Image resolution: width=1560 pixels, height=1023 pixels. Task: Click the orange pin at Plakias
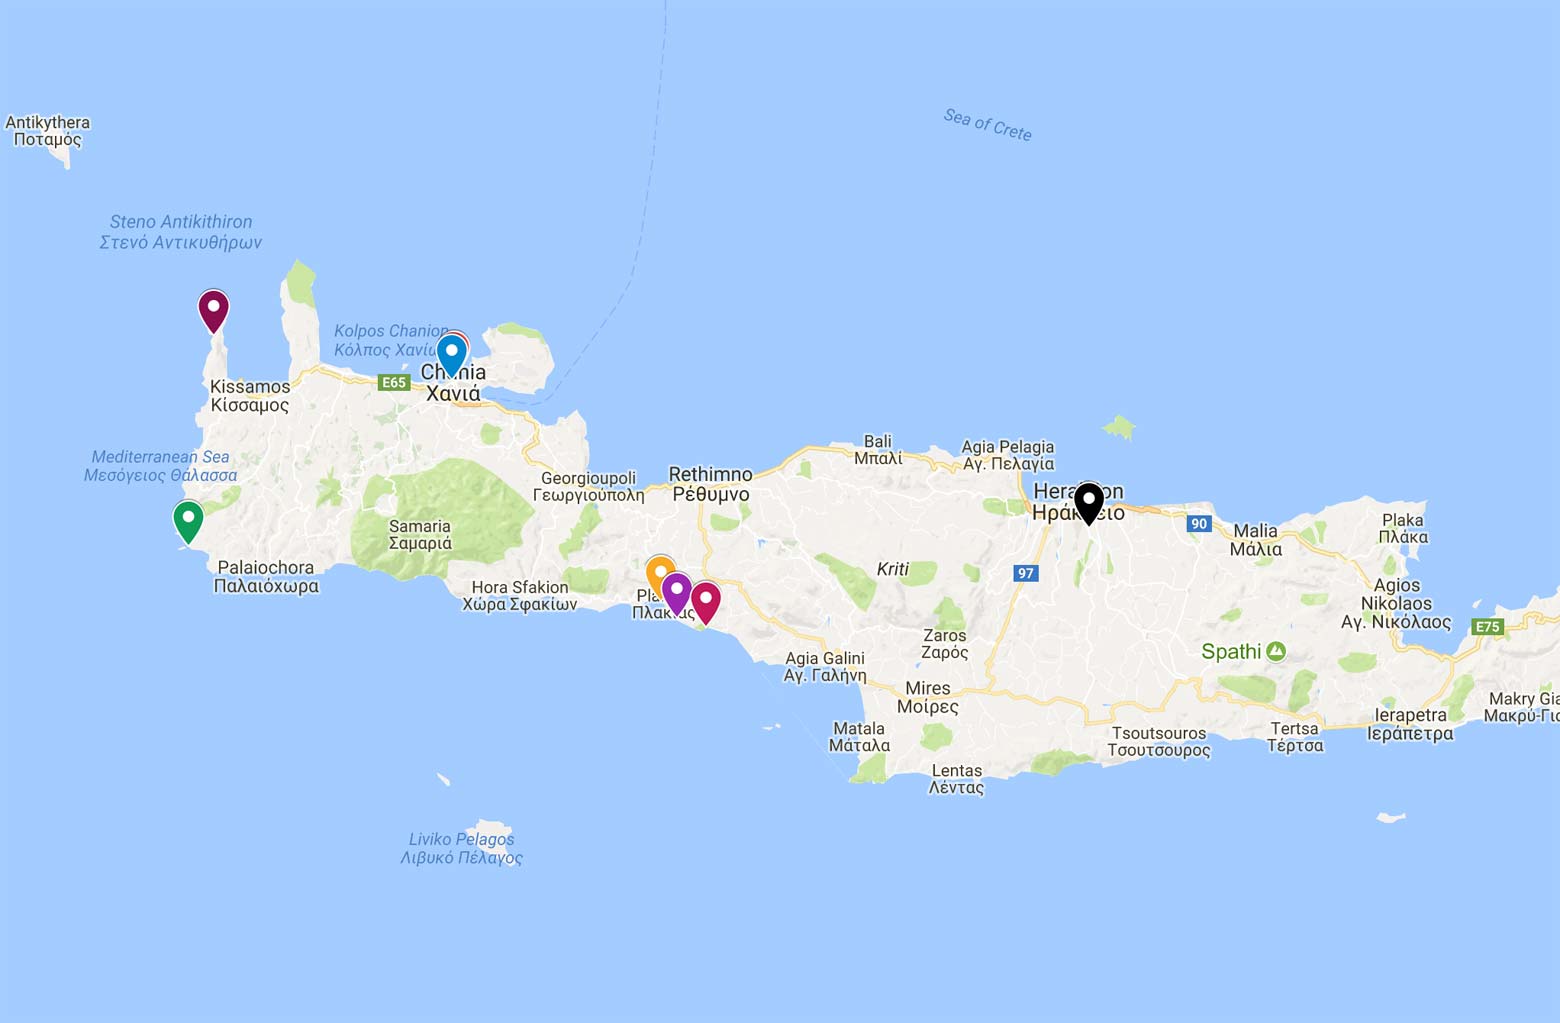pyautogui.click(x=658, y=573)
